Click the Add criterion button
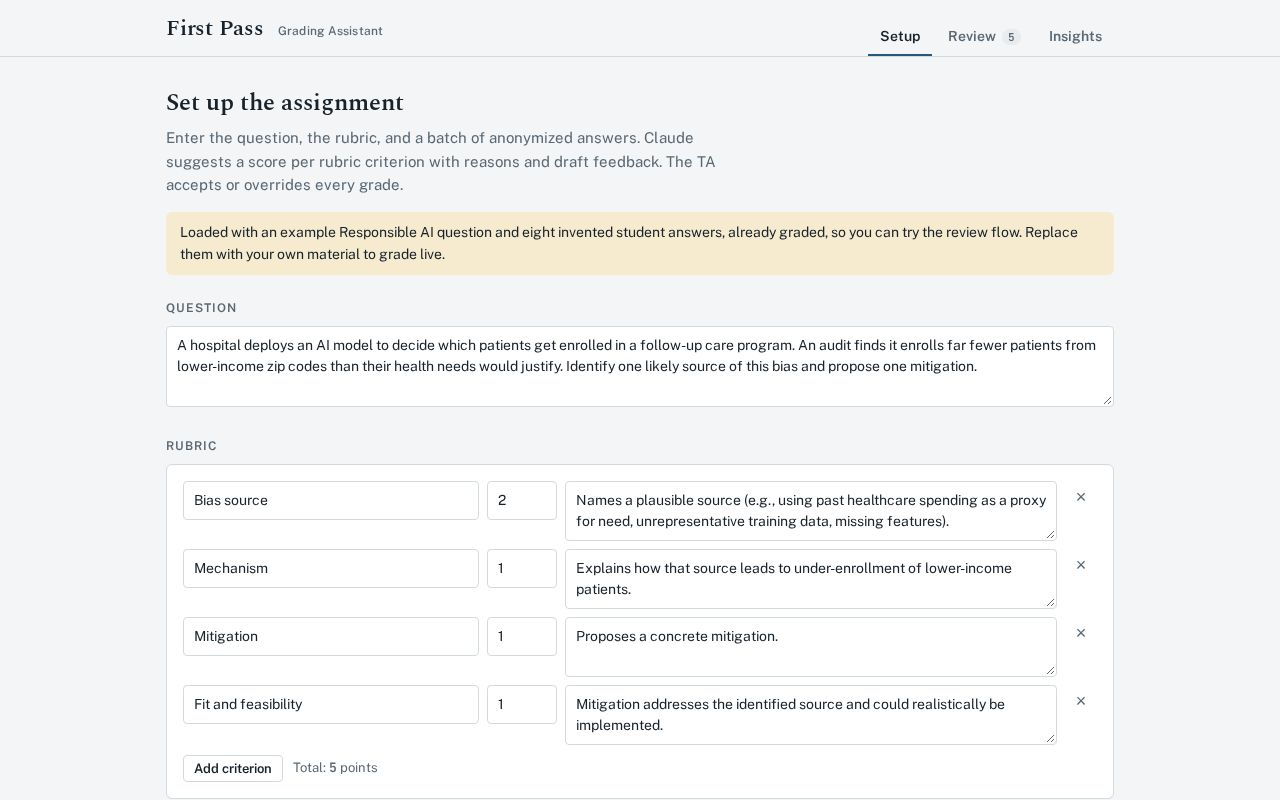The image size is (1280, 800). [x=233, y=768]
